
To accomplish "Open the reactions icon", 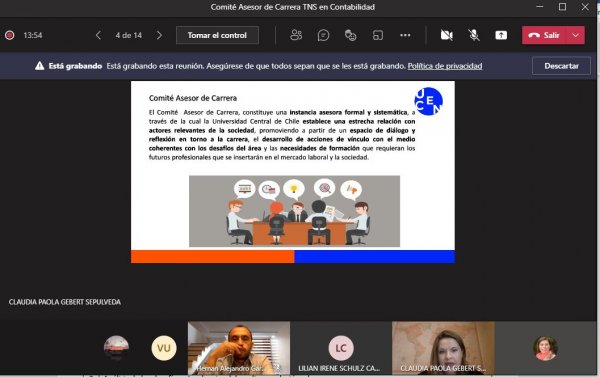I will tap(351, 35).
